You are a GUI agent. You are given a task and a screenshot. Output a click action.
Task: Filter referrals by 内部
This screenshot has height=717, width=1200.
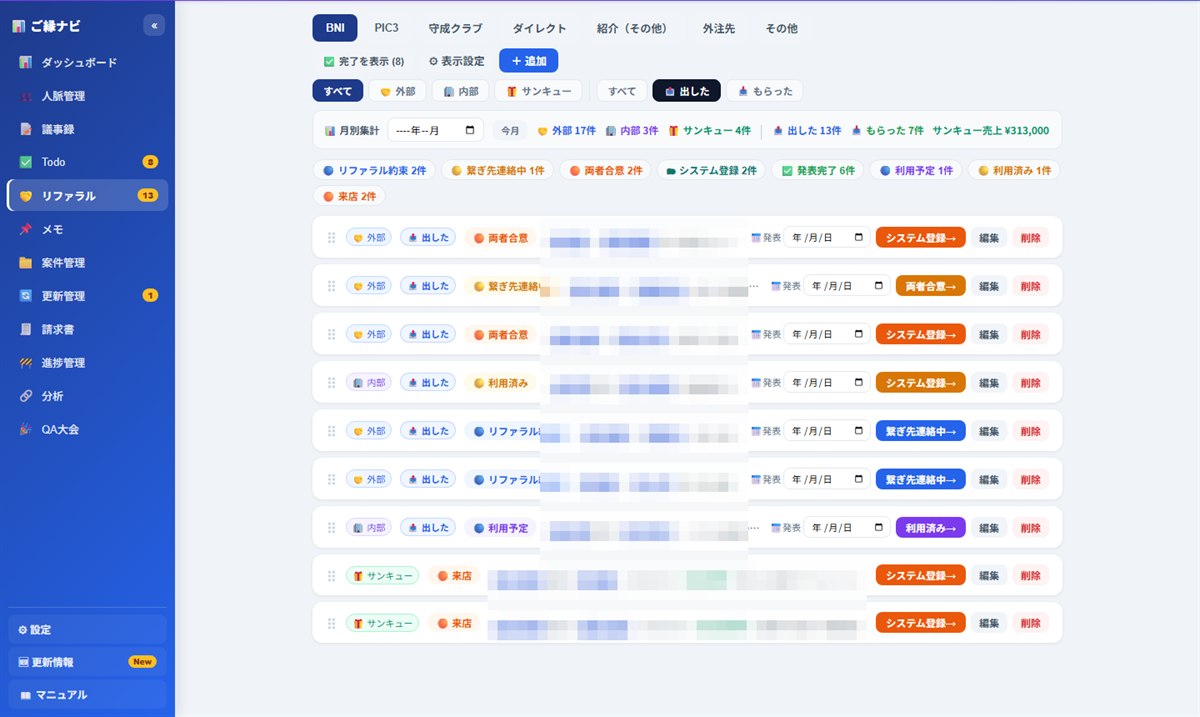(461, 91)
